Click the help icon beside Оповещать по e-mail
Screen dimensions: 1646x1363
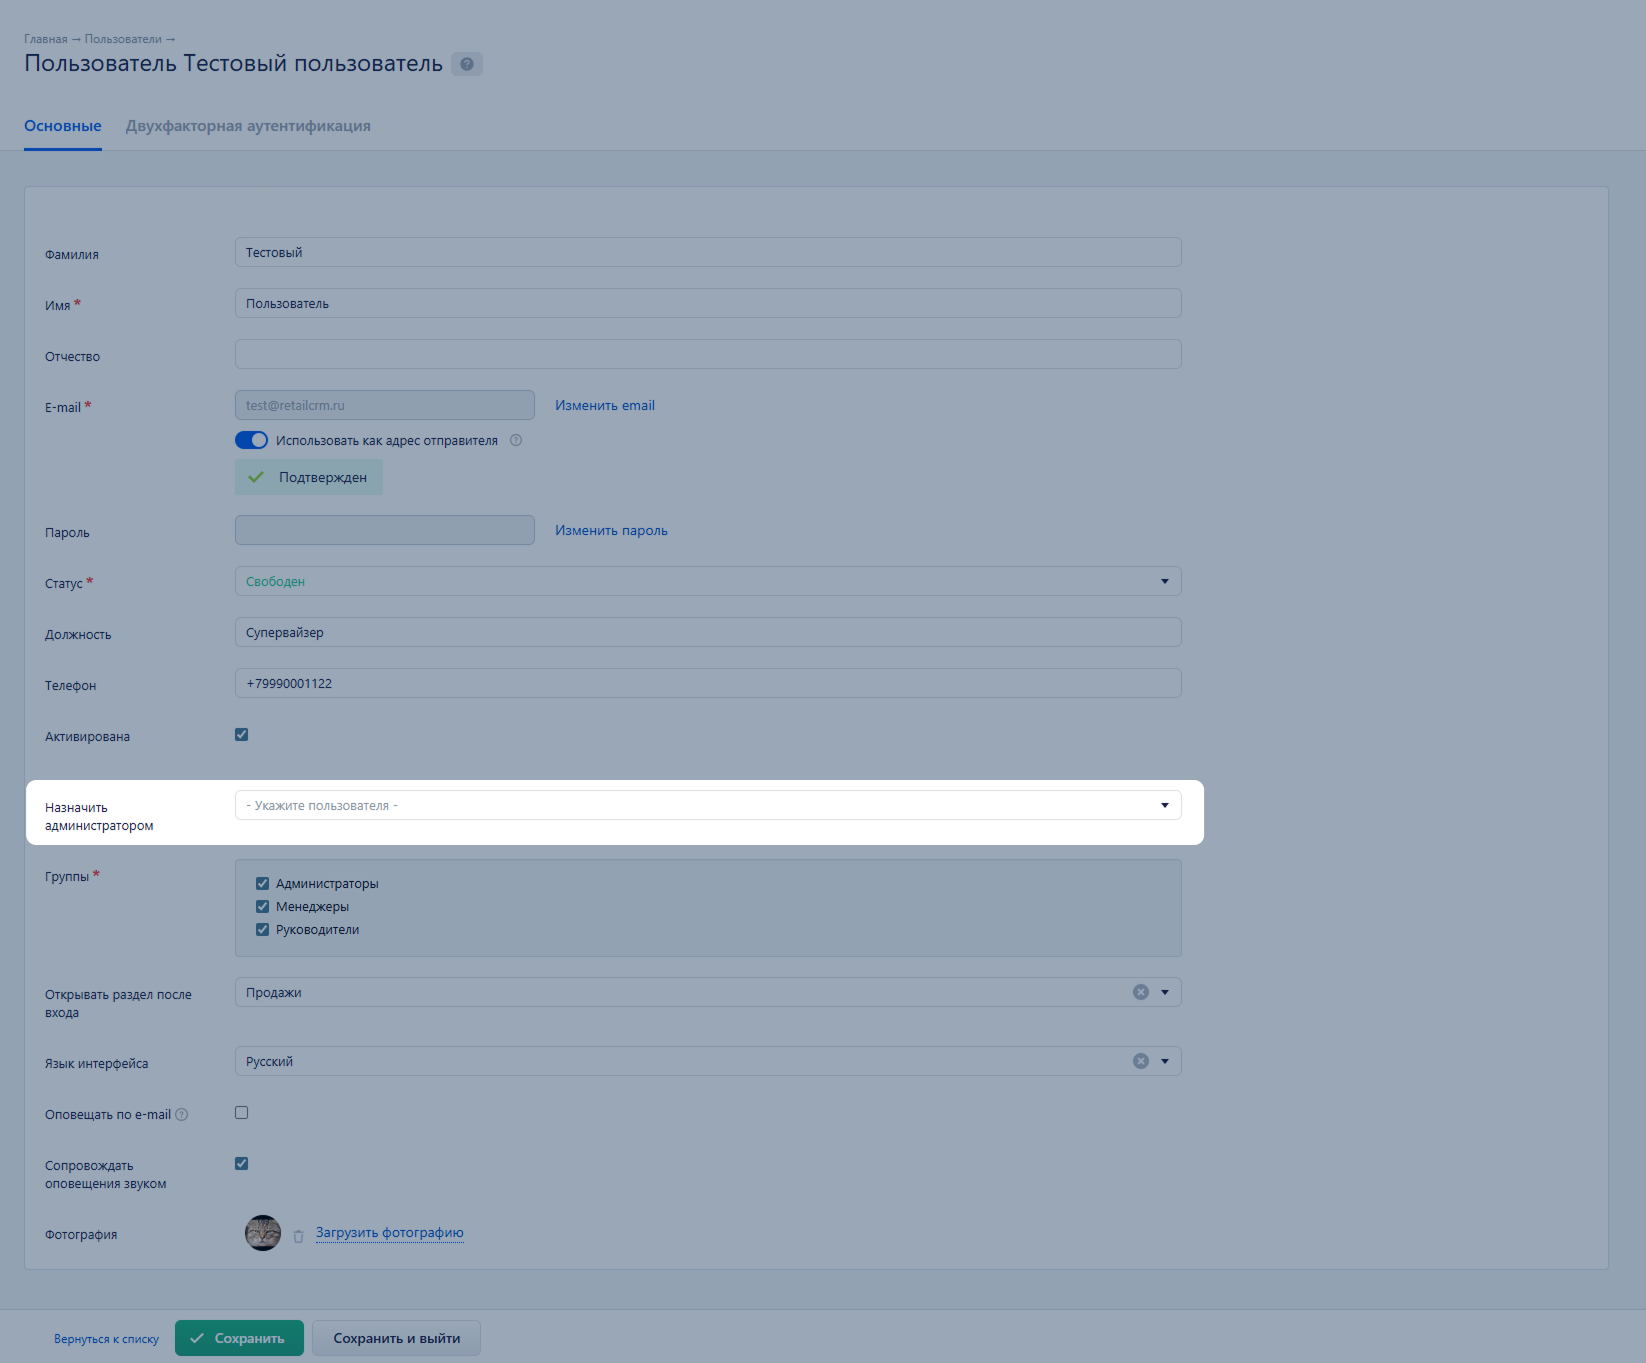[182, 1115]
